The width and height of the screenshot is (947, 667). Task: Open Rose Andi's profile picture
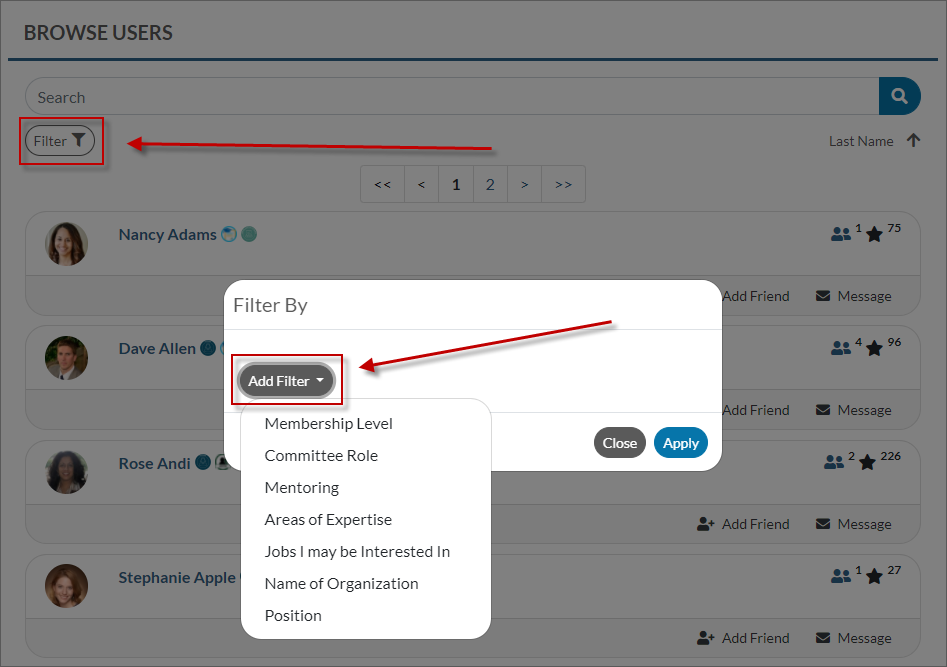coord(67,472)
